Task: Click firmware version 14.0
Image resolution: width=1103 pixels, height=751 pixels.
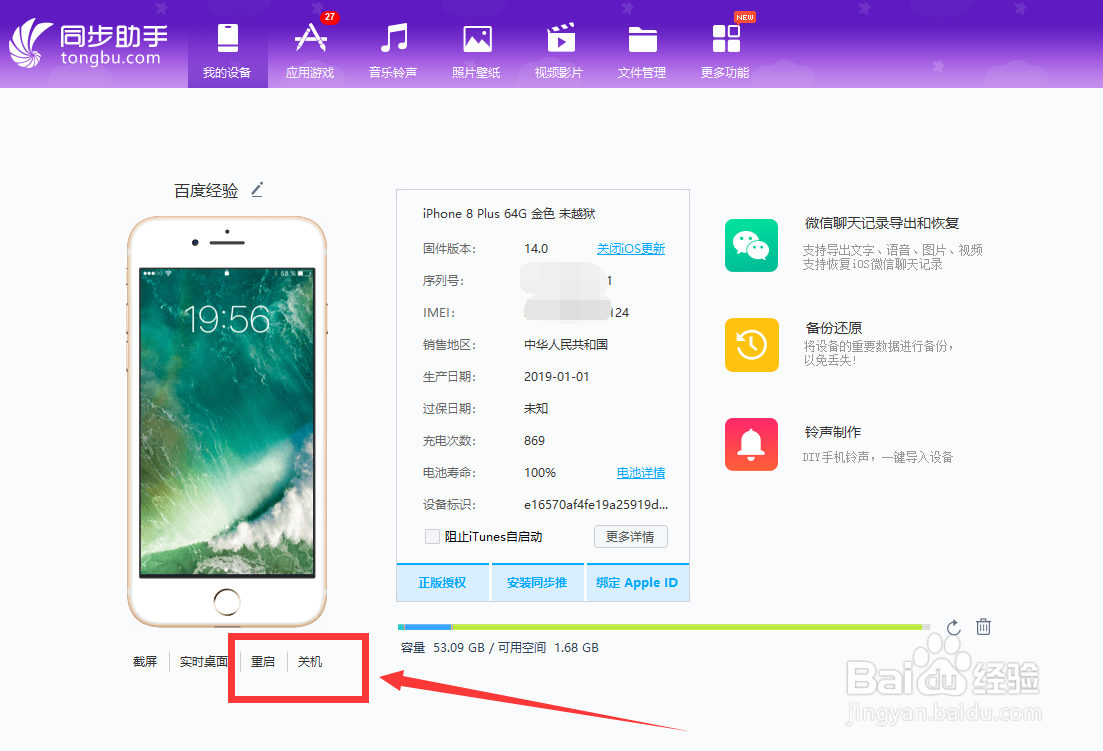Action: [536, 249]
